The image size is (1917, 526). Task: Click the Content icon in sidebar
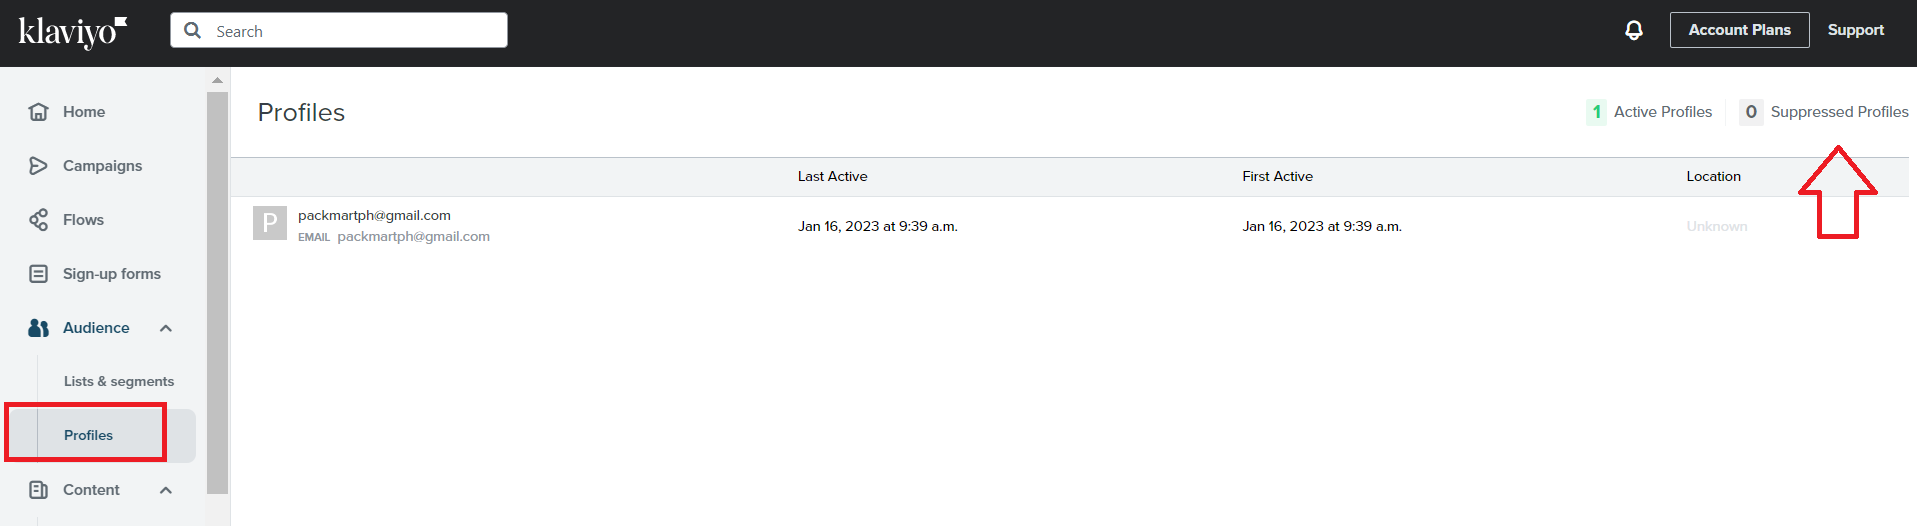click(x=38, y=490)
